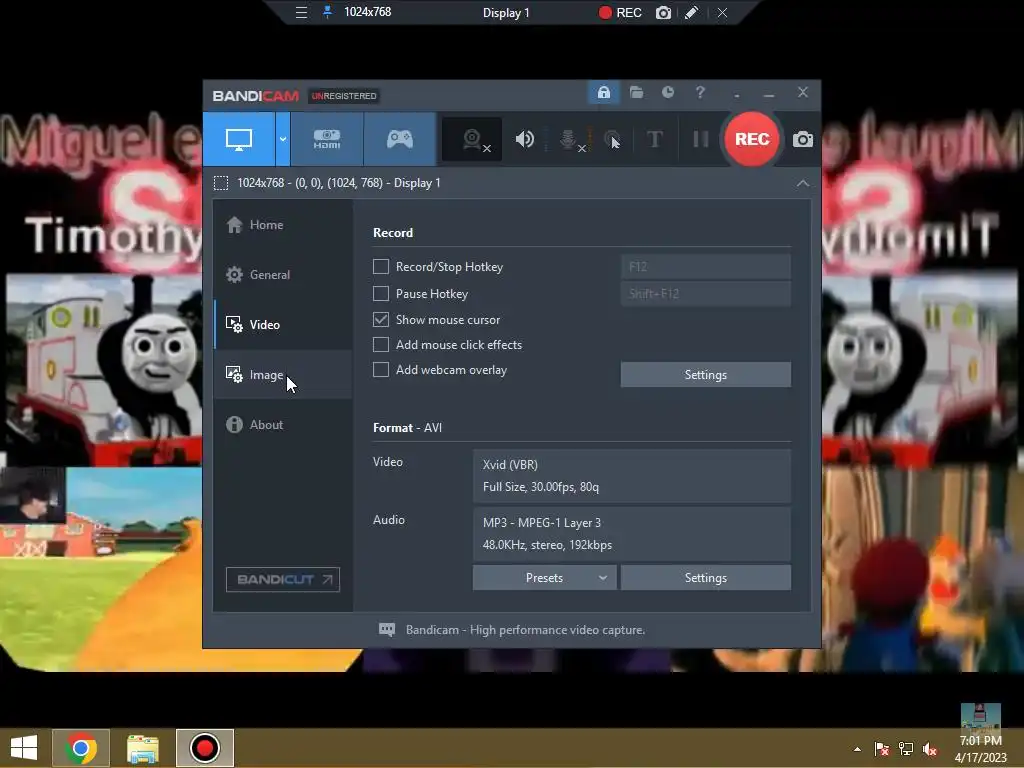Click the pin icon in top overlay bar

point(327,12)
